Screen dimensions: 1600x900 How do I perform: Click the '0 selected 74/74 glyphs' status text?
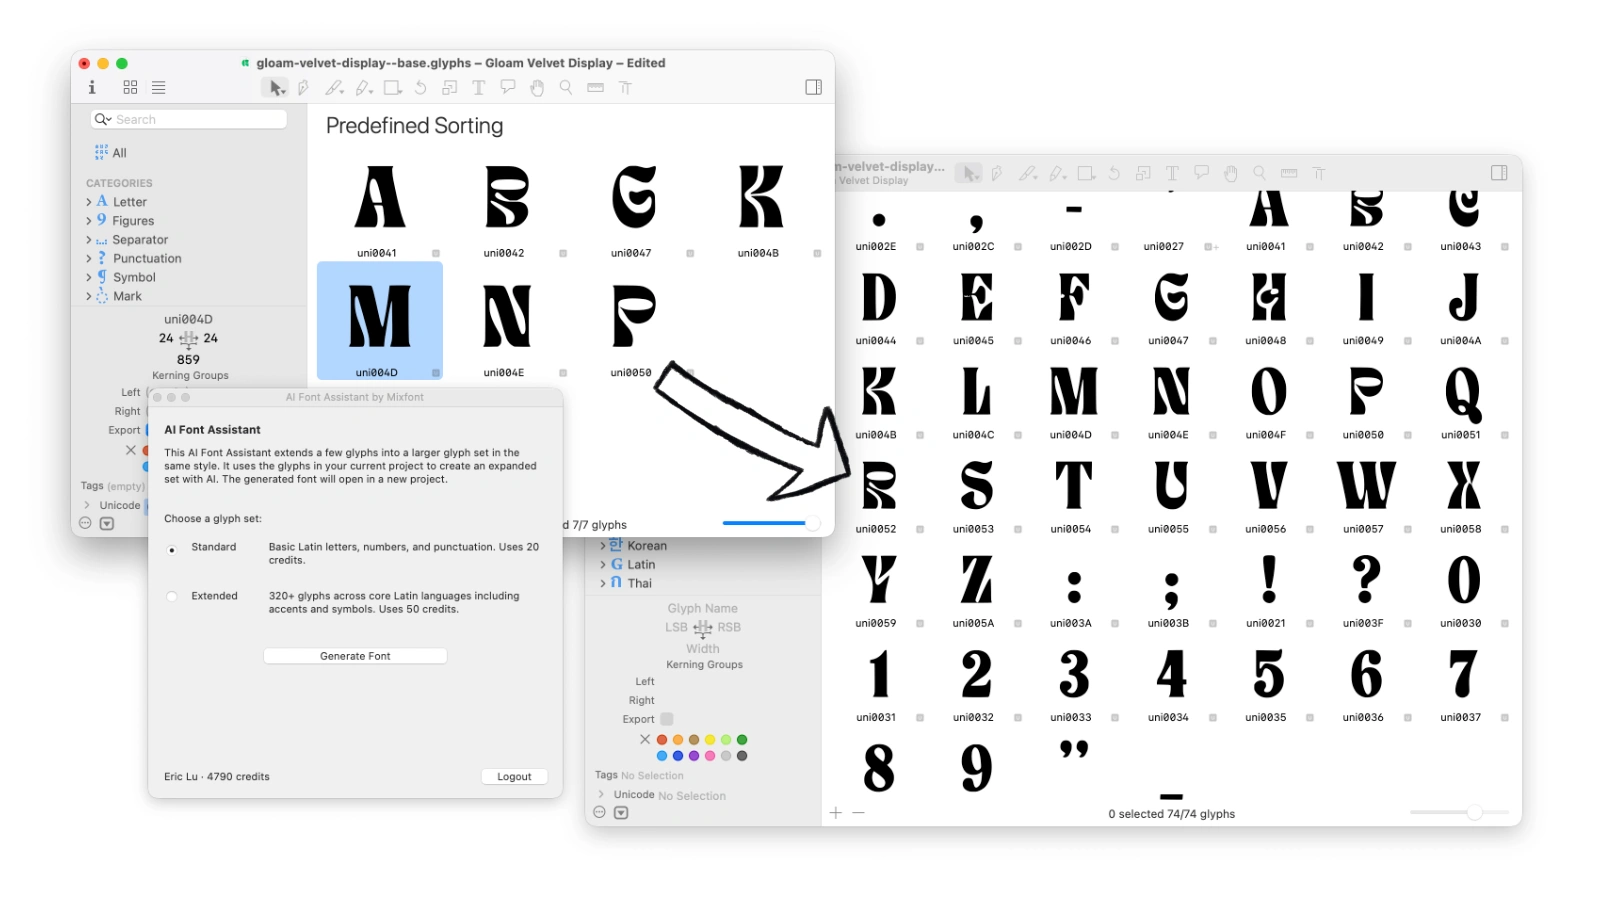click(x=1171, y=814)
